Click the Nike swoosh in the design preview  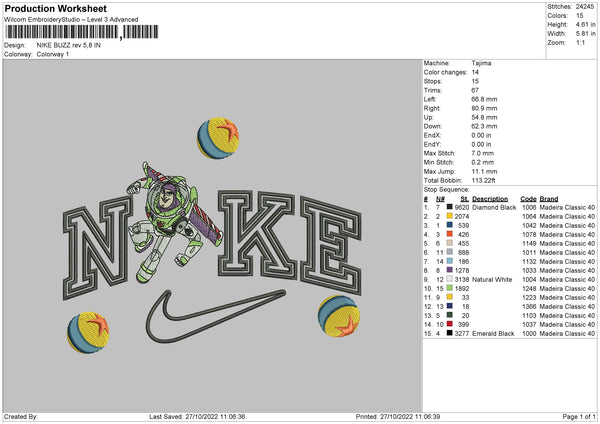pyautogui.click(x=215, y=315)
